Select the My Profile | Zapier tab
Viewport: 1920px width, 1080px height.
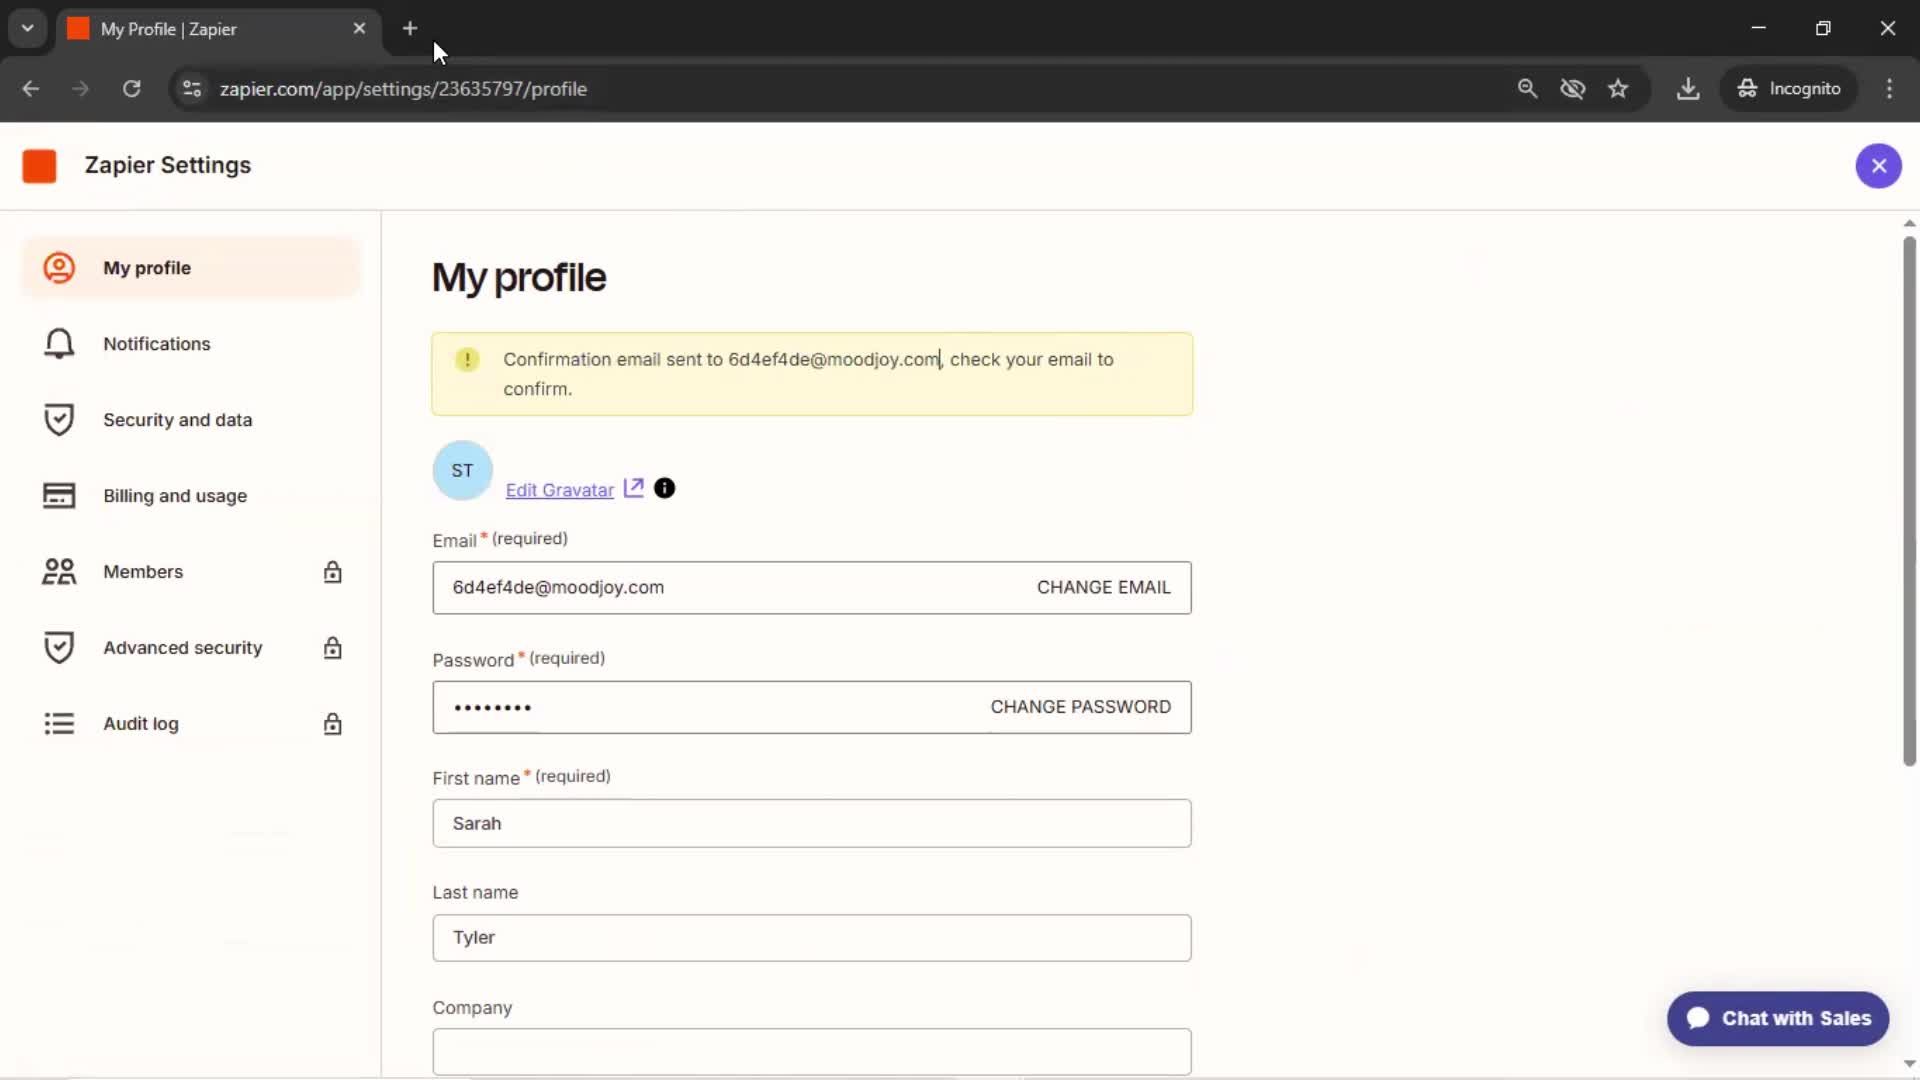coord(217,29)
